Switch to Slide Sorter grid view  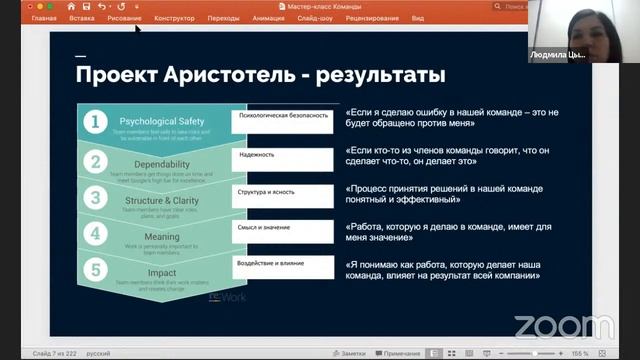pyautogui.click(x=451, y=353)
